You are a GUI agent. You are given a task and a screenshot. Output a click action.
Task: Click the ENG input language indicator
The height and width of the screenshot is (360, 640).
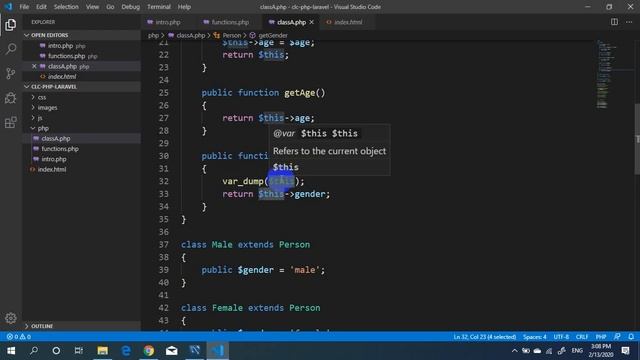(577, 351)
